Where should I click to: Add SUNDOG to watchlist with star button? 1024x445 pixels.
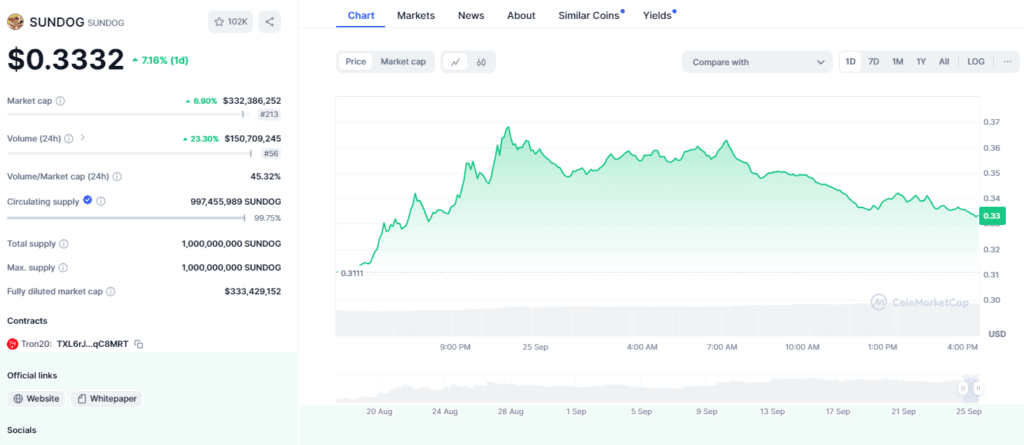pyautogui.click(x=230, y=22)
